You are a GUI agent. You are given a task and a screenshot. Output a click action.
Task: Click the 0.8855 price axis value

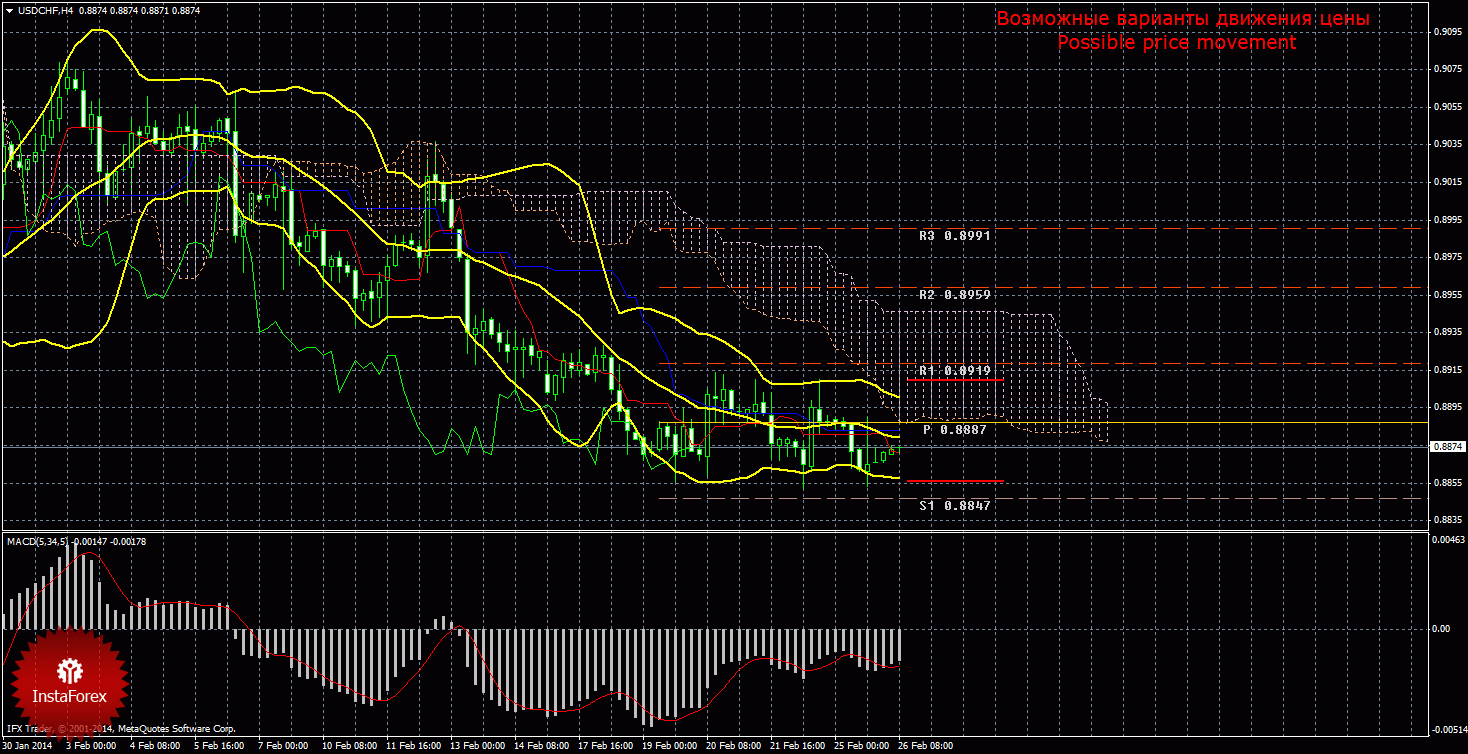point(1446,483)
